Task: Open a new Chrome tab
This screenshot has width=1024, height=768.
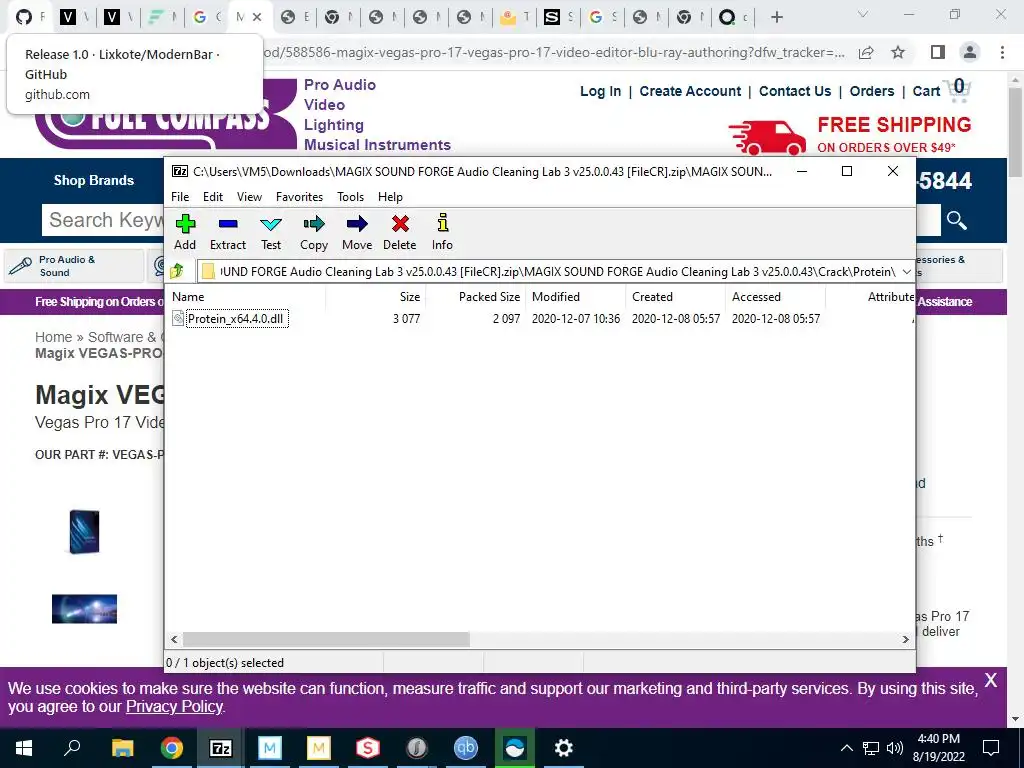Action: point(776,17)
